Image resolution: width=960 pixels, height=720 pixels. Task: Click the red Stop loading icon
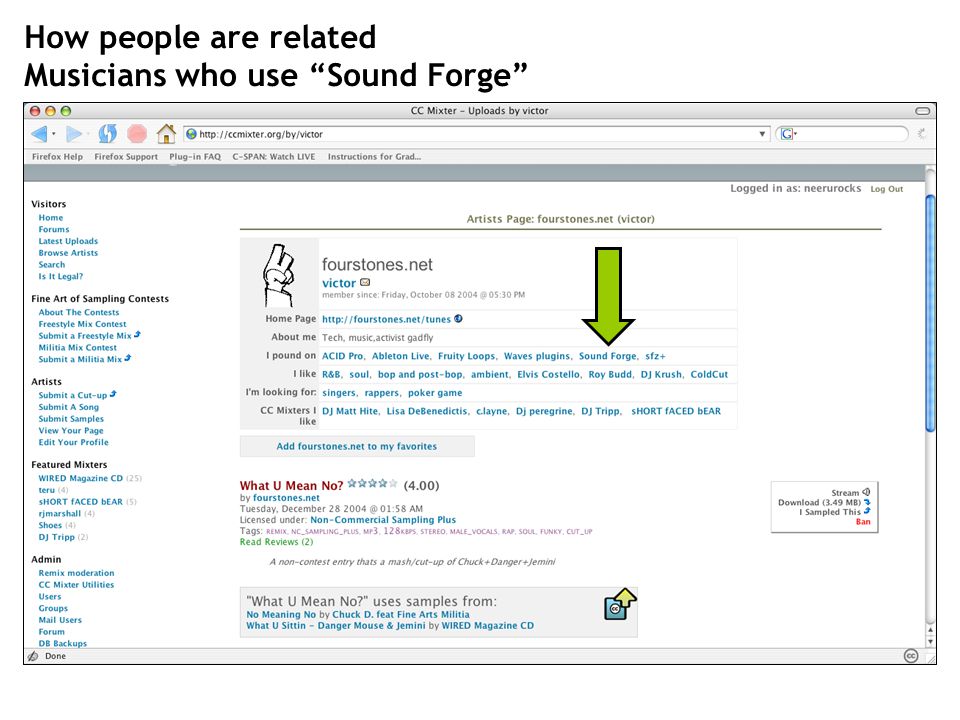click(137, 133)
